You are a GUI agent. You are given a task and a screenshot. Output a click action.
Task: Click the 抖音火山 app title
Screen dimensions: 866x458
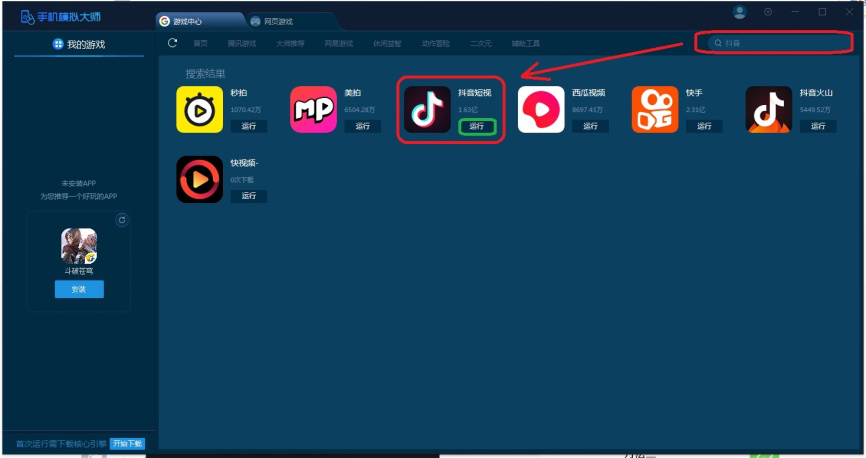pos(816,93)
